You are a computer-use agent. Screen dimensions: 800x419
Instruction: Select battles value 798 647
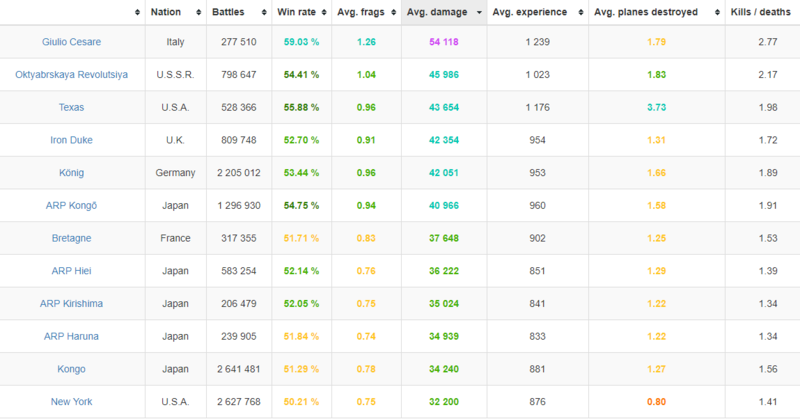[239, 75]
